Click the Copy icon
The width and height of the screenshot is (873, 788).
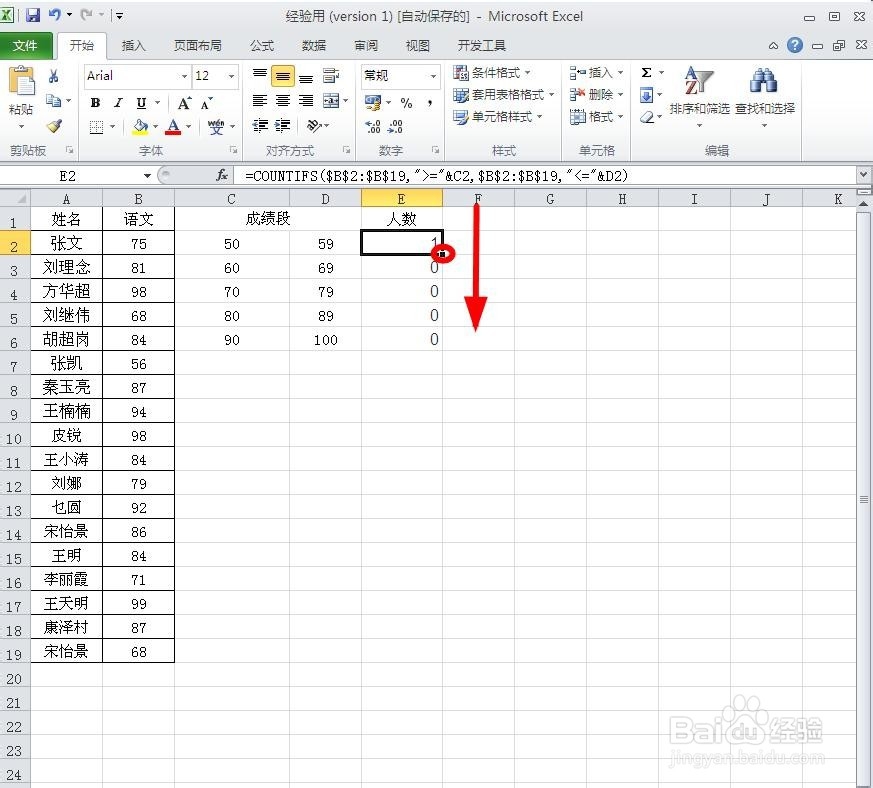pyautogui.click(x=53, y=100)
